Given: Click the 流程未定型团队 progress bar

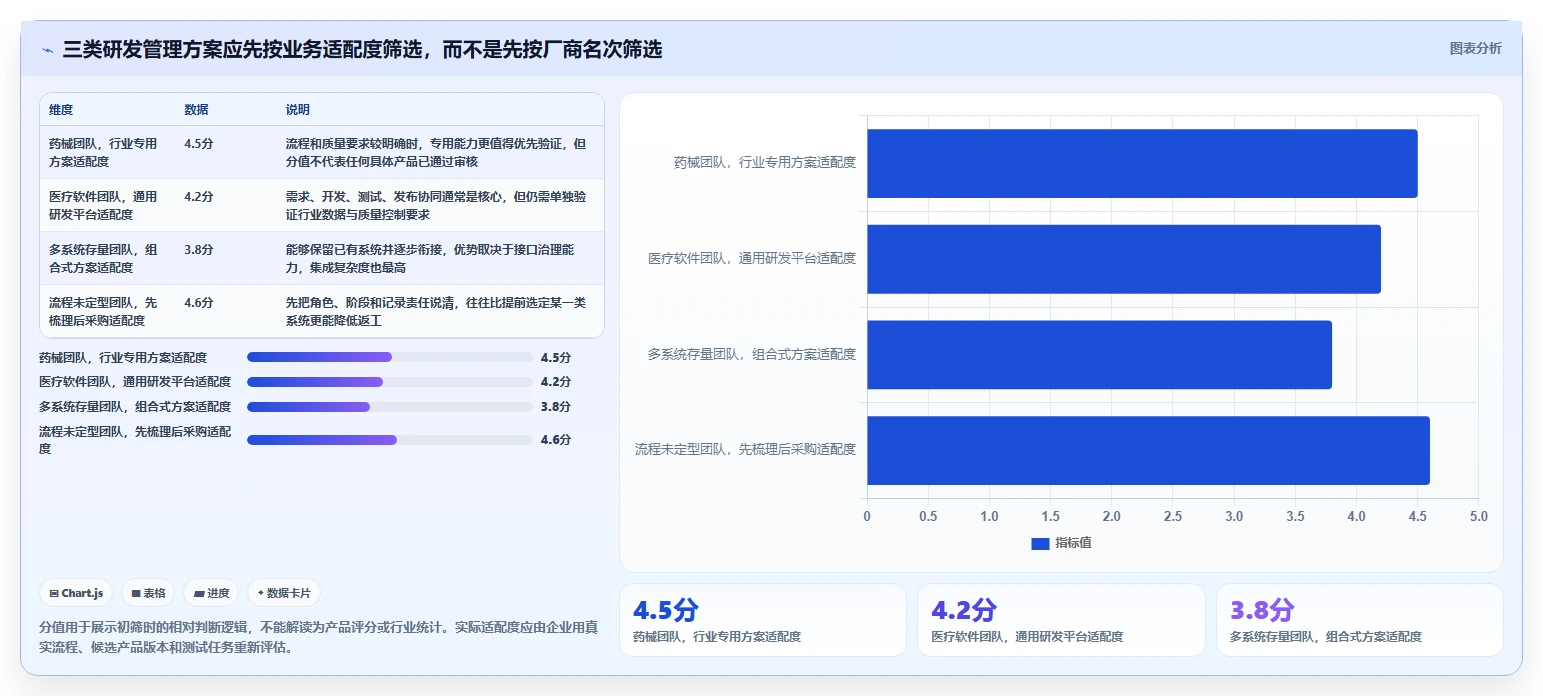Looking at the screenshot, I should coord(389,440).
